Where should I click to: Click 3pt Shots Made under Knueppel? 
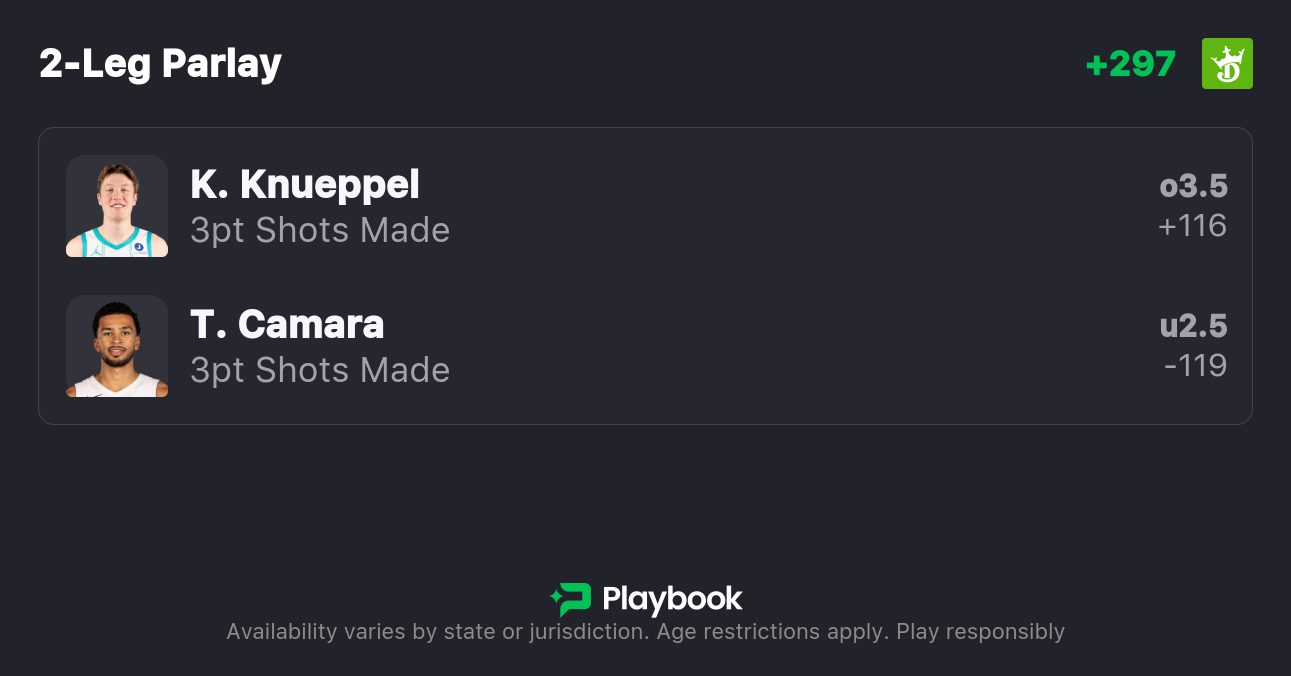(x=320, y=231)
